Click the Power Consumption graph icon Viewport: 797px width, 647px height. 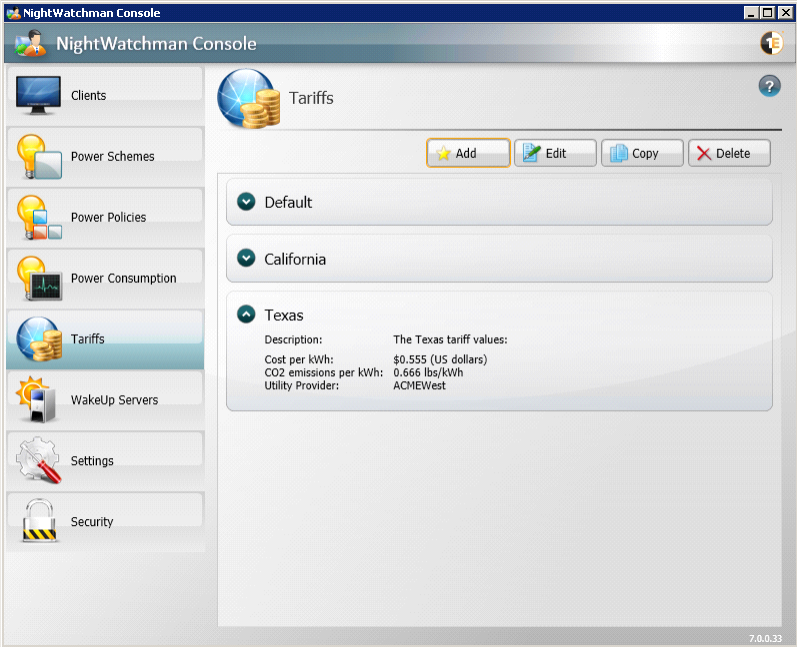click(x=39, y=278)
